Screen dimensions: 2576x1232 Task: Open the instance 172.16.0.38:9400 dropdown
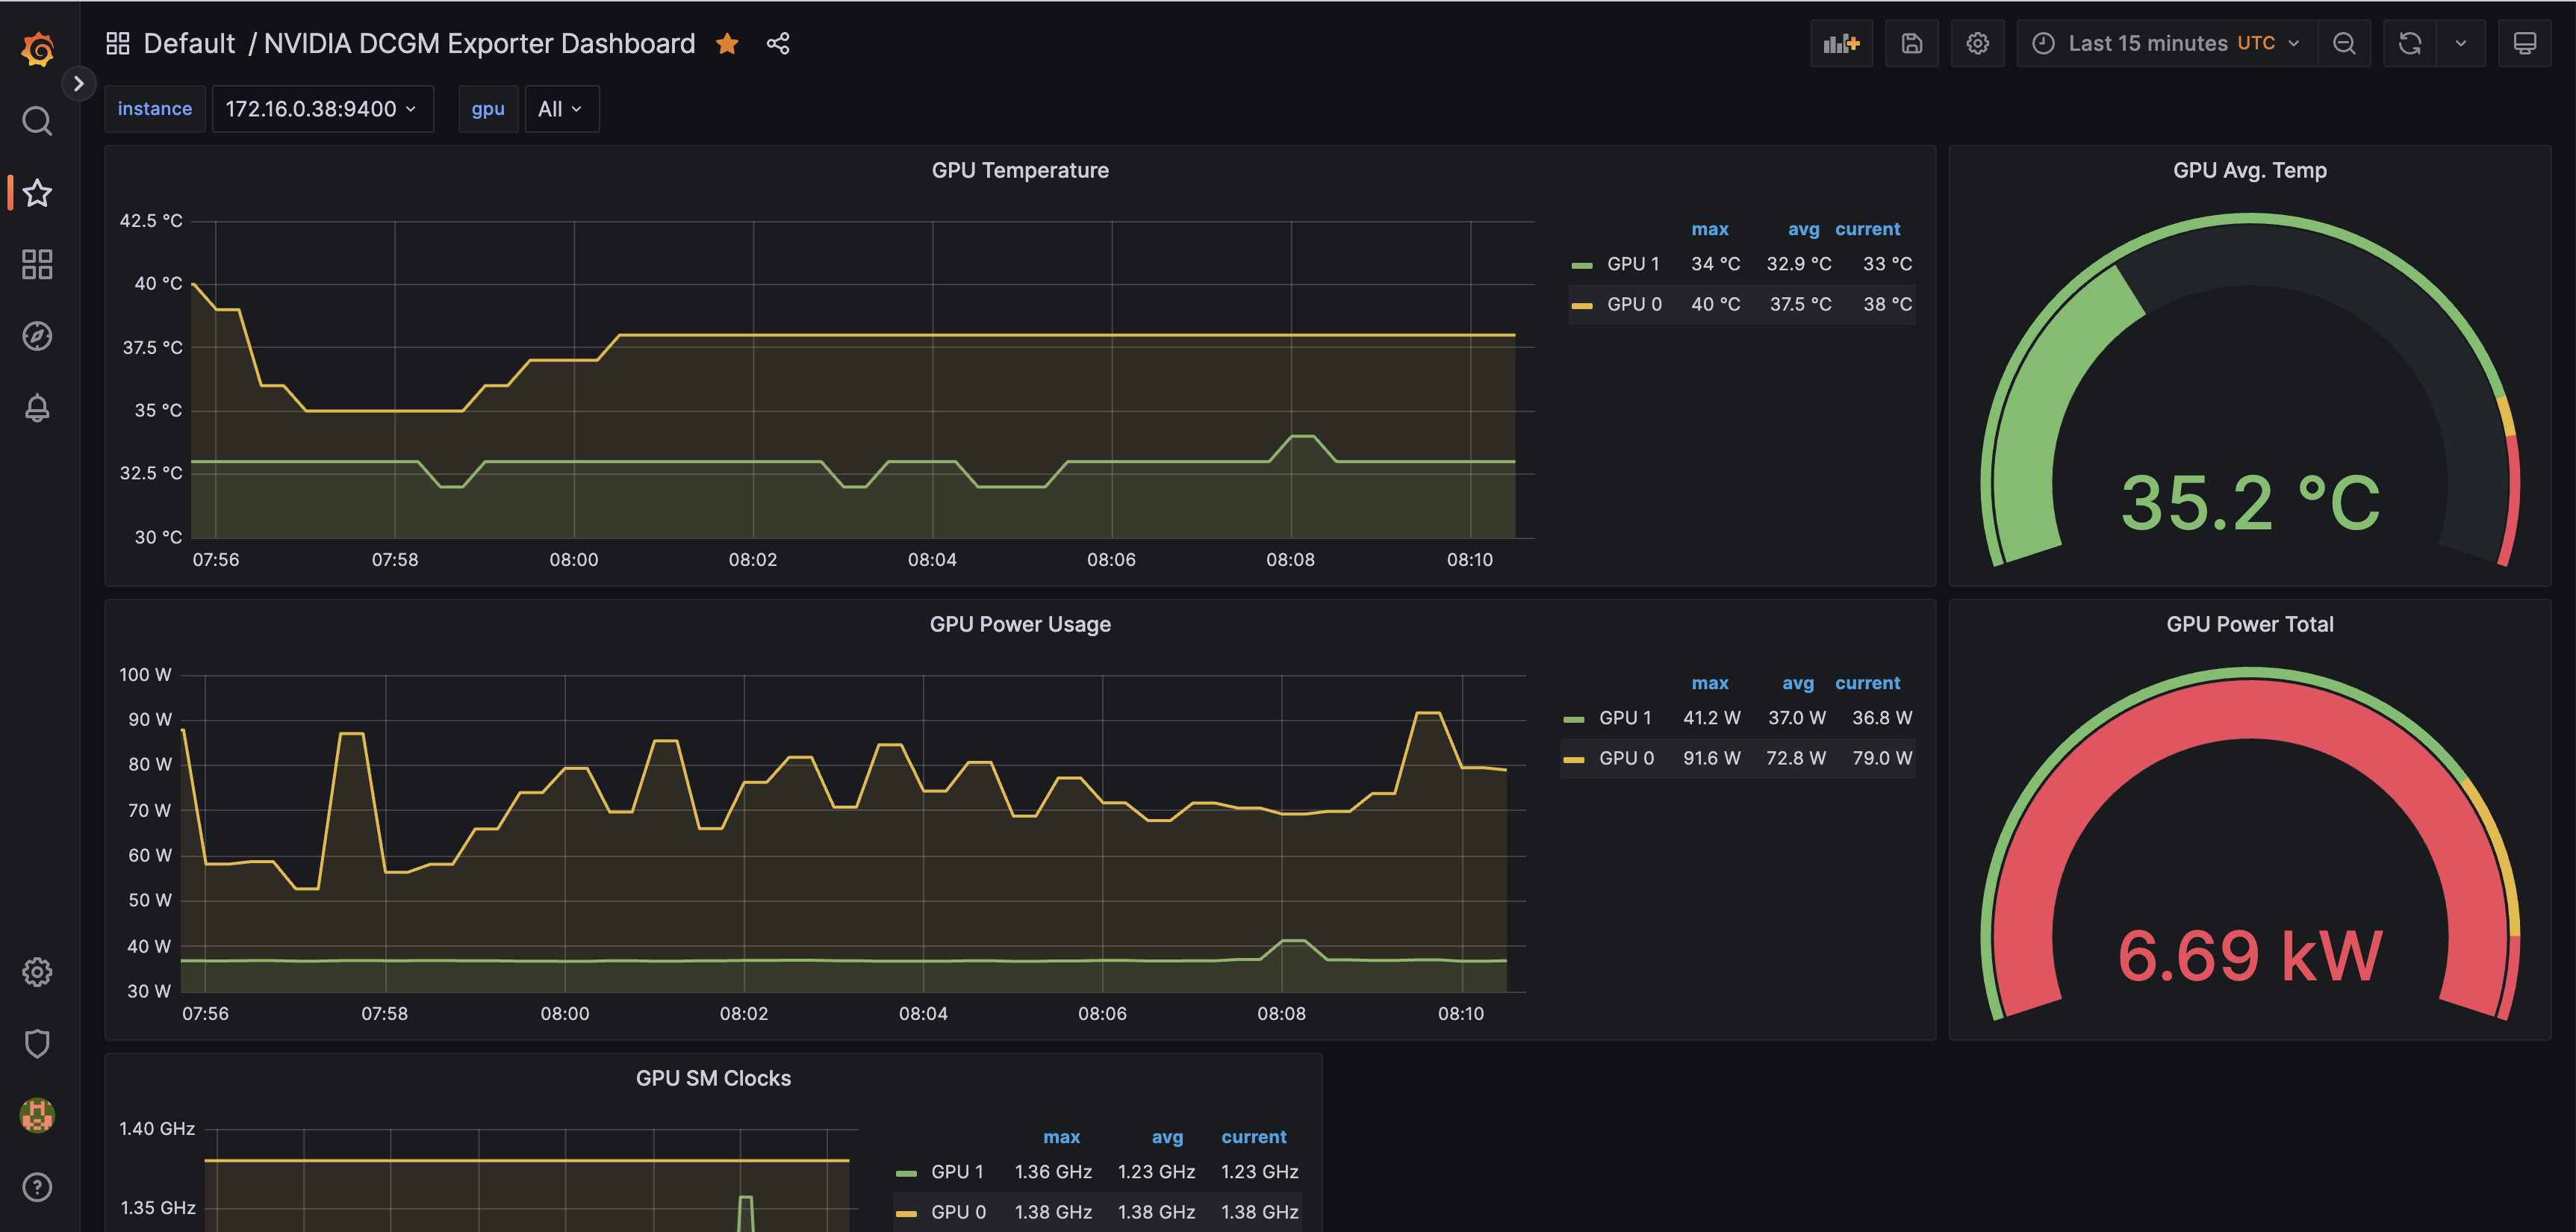(322, 109)
